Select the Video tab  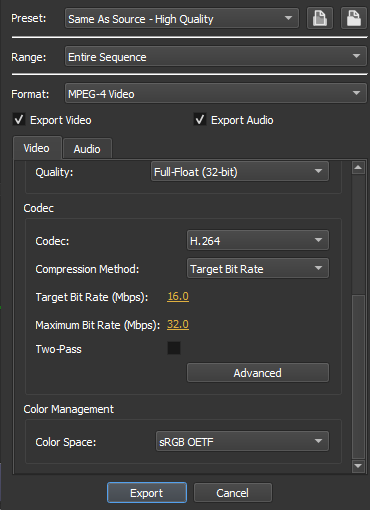click(37, 148)
